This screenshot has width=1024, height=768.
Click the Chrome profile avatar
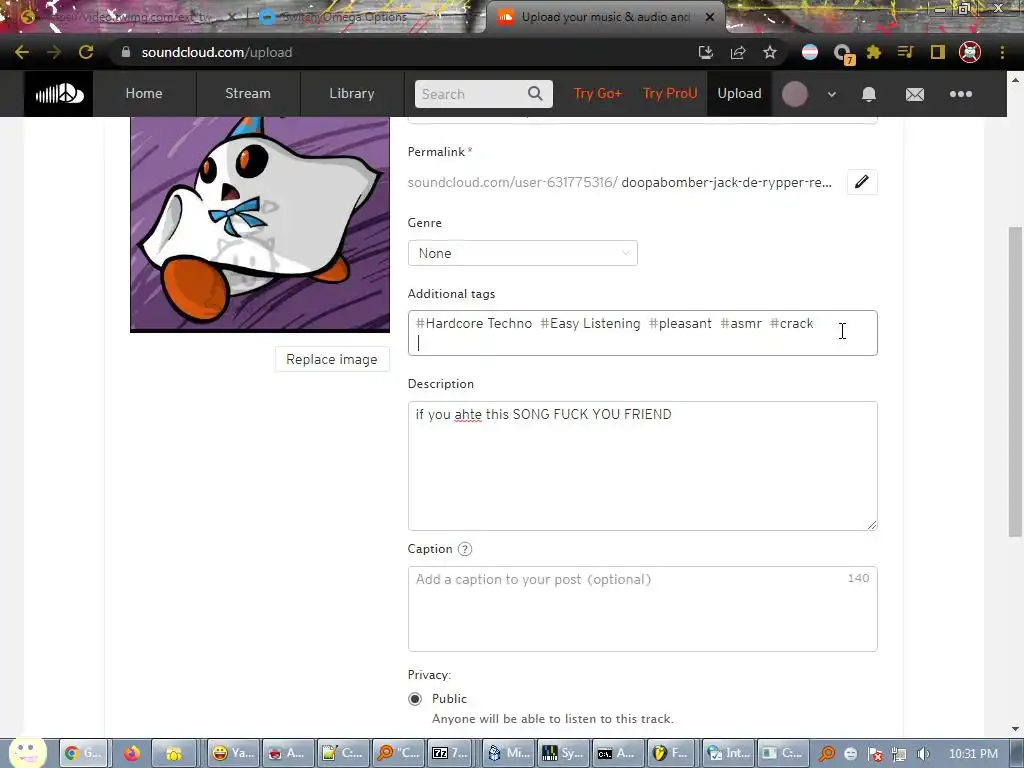tap(970, 52)
